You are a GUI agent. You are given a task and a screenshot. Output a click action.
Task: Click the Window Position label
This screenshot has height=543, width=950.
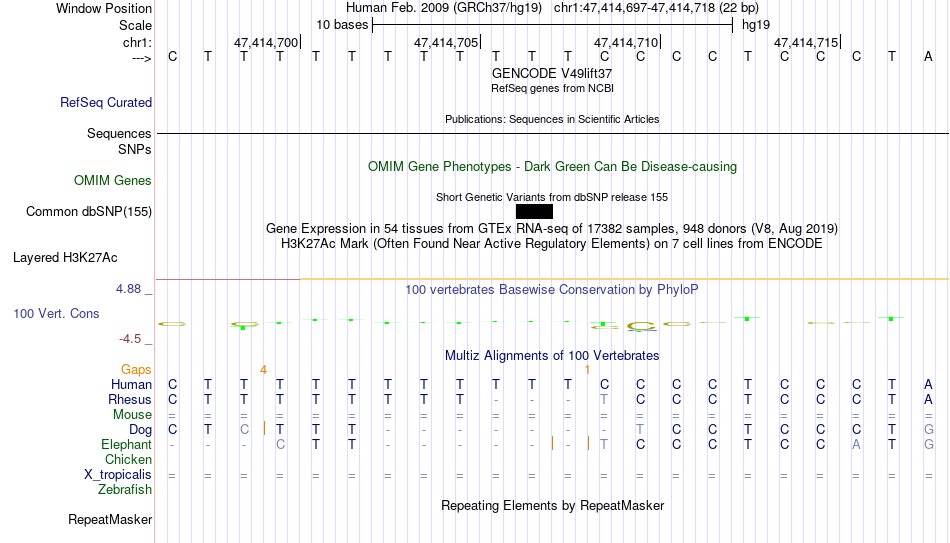pyautogui.click(x=104, y=8)
